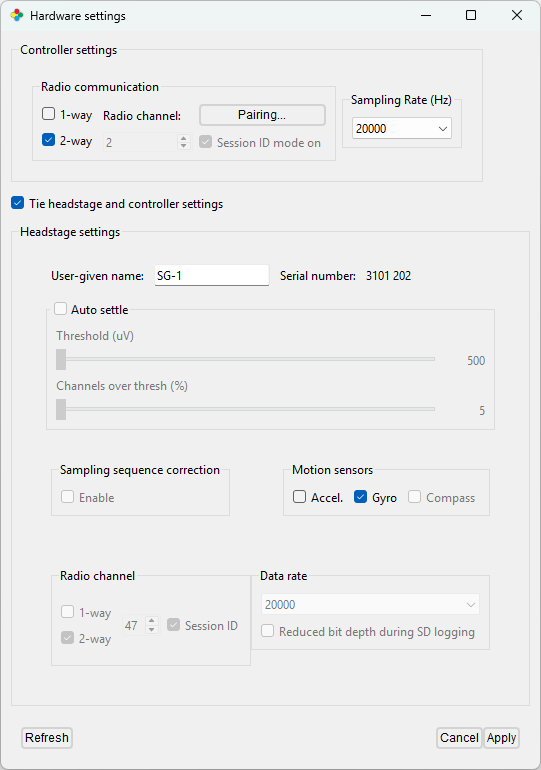Click the Refresh button
The image size is (541, 770).
[47, 738]
